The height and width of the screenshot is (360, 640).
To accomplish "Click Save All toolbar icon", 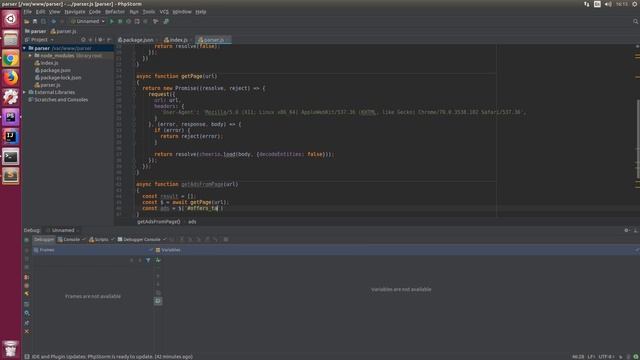I will point(35,21).
